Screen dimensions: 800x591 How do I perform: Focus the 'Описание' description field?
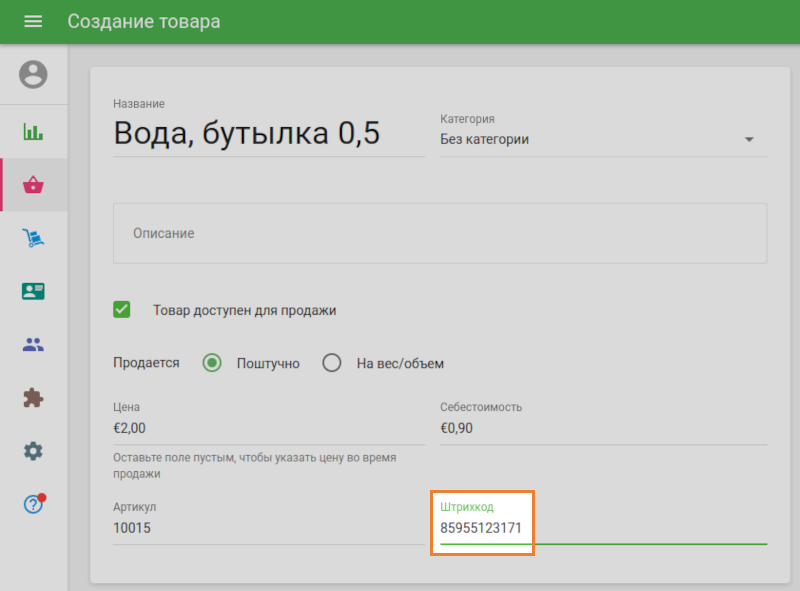coord(440,232)
